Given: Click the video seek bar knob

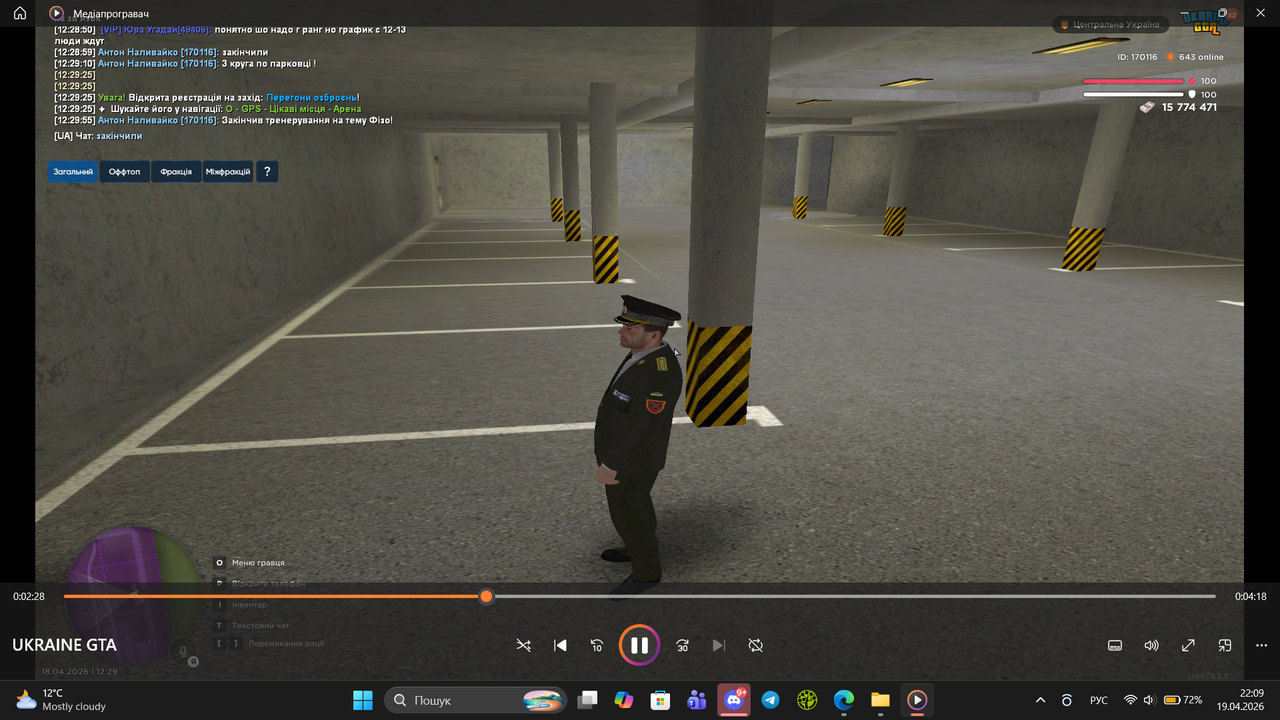Looking at the screenshot, I should 486,596.
